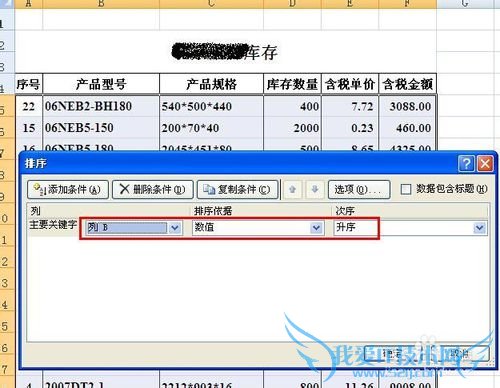Select the 产品型号 header cell
This screenshot has height=388, width=500.
(x=101, y=84)
